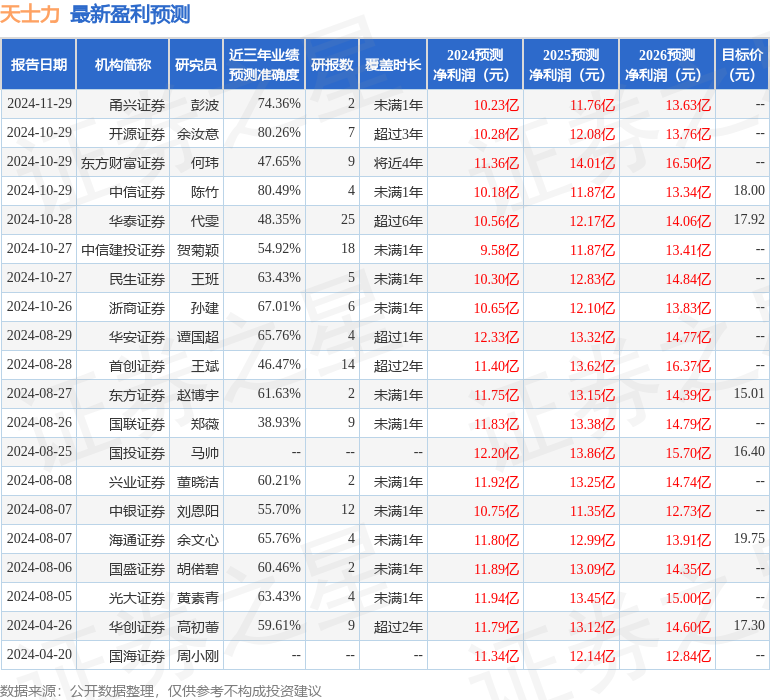The image size is (770, 700).
Task: Select the 覆盖时长 column header
Action: (393, 65)
